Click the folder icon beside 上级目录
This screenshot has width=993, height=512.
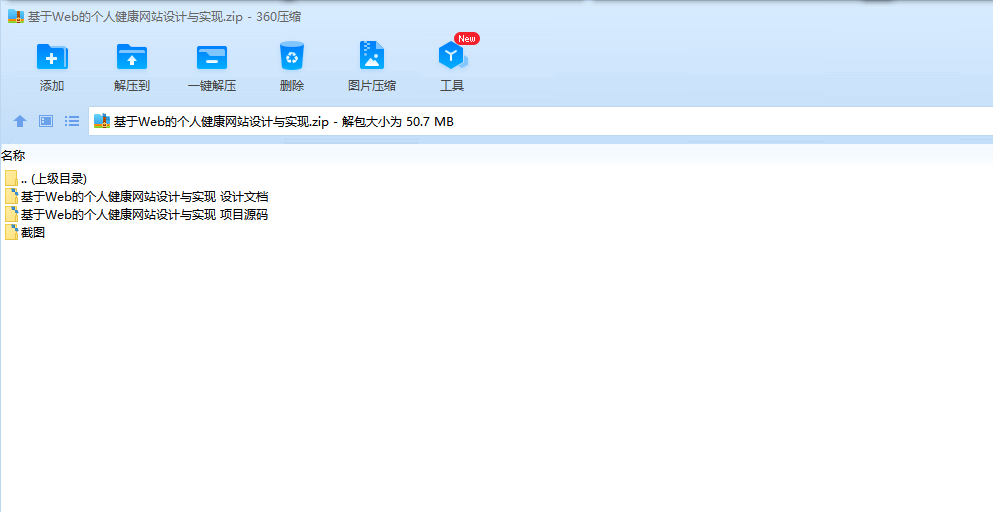[x=11, y=179]
